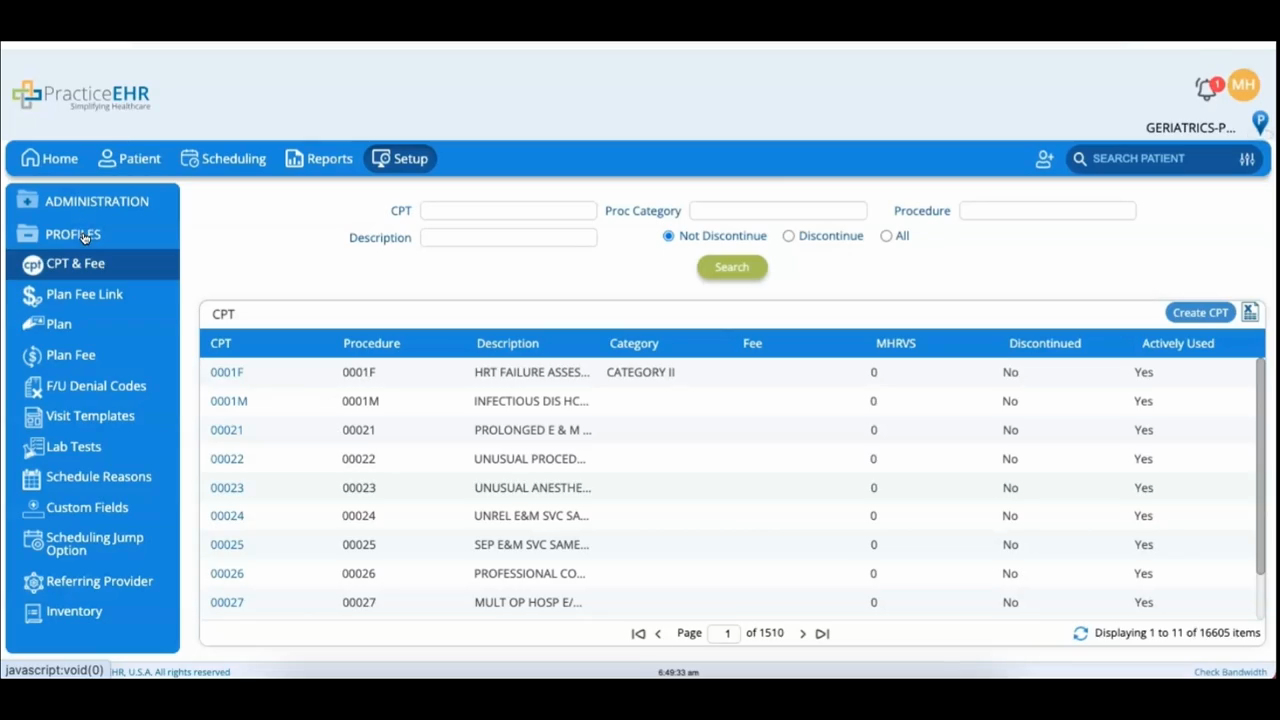Go to previous page arrow
1280x720 pixels.
tap(658, 634)
